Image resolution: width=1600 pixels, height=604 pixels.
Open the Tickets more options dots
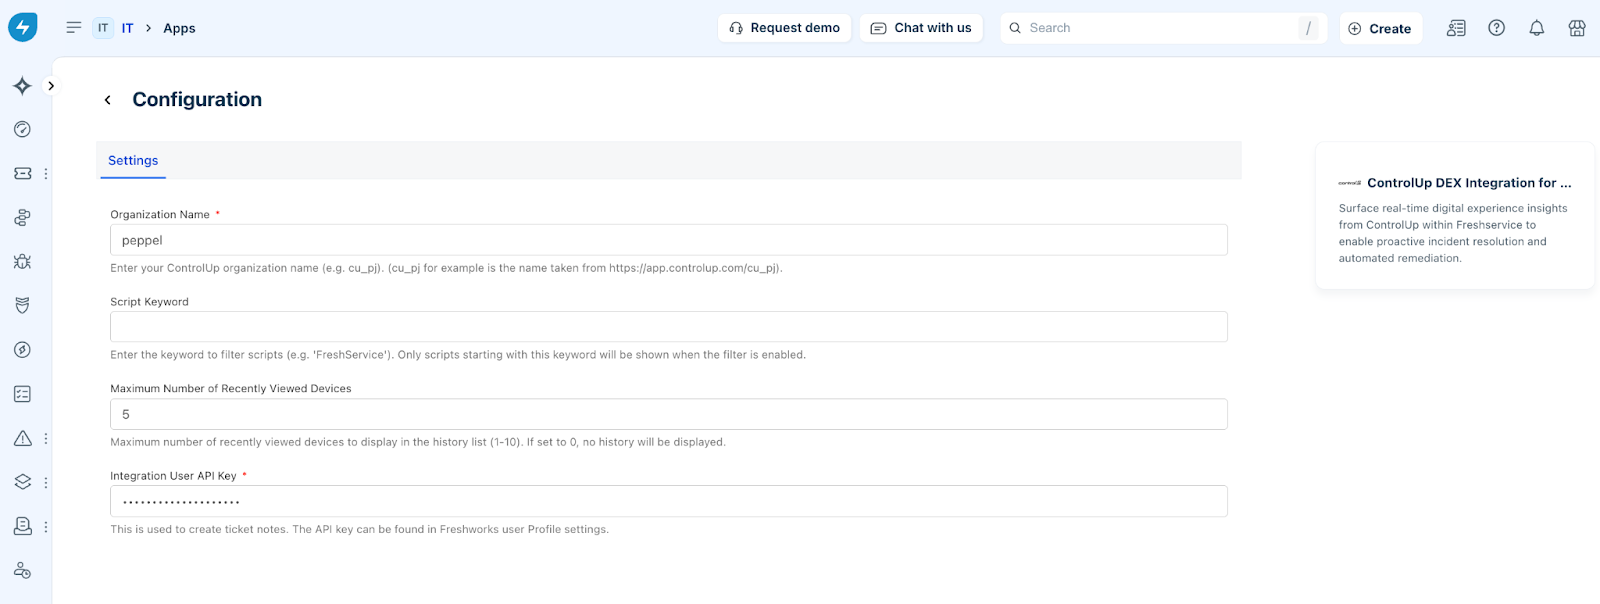[46, 173]
